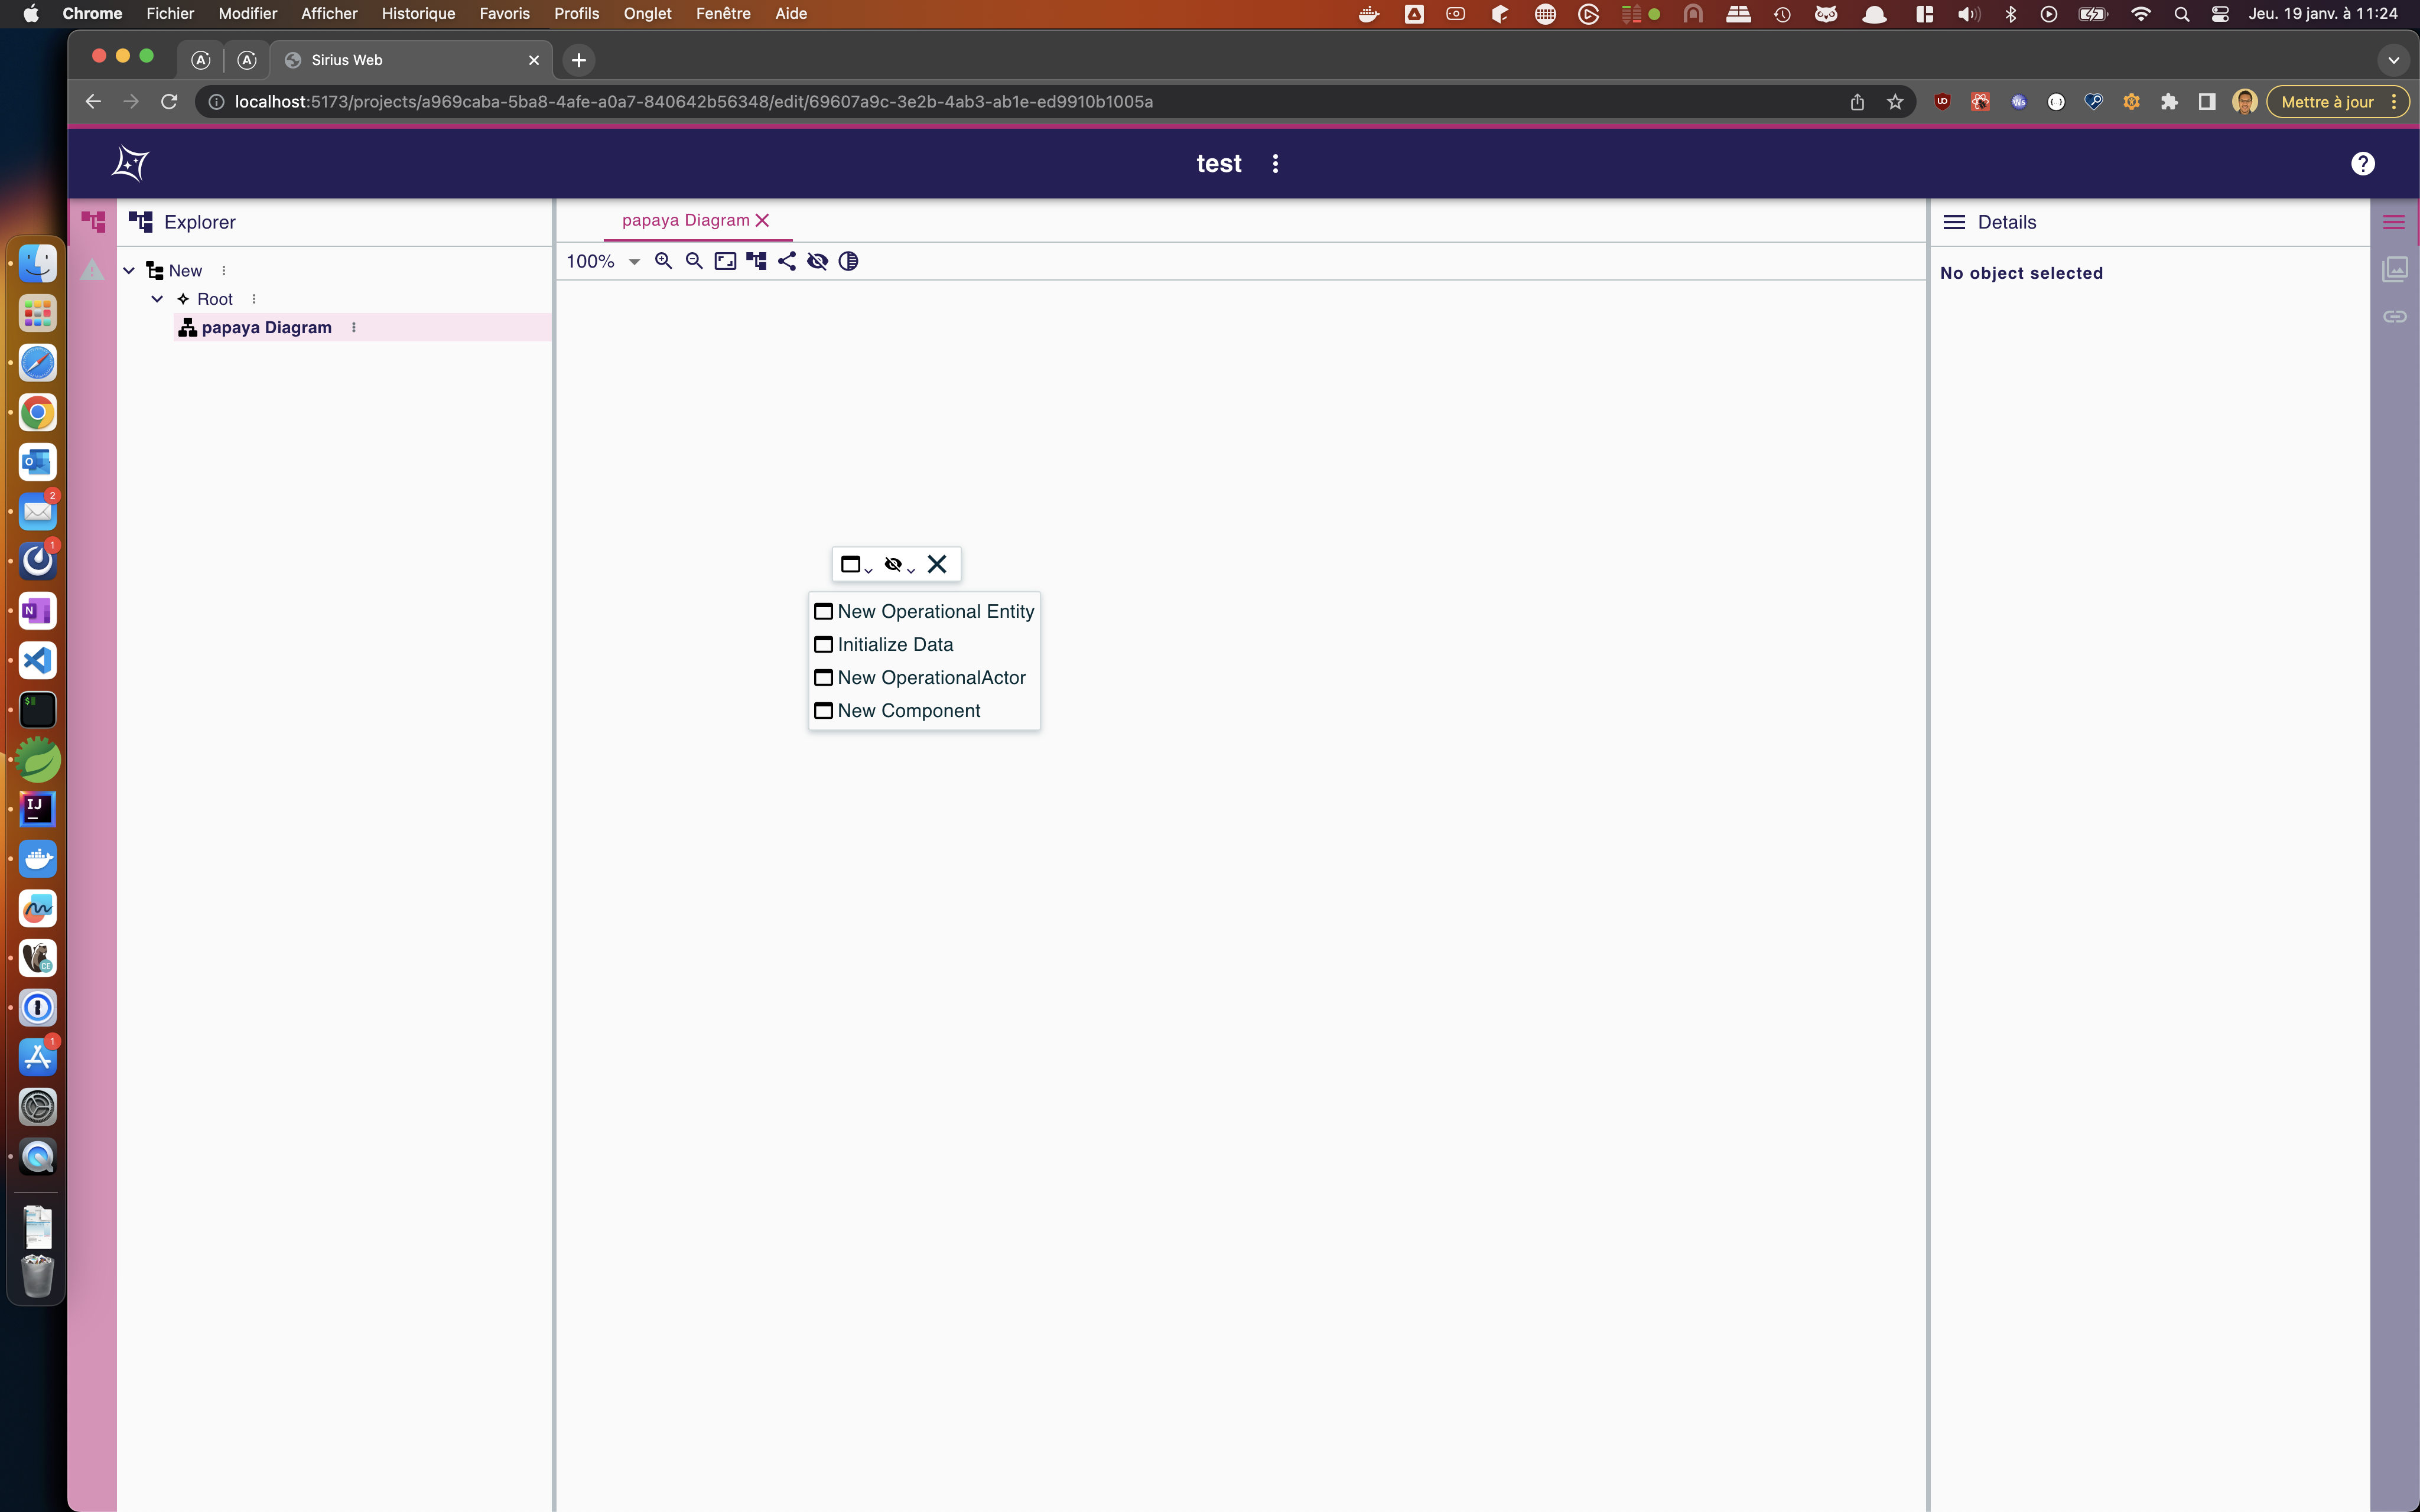The height and width of the screenshot is (1512, 2420).
Task: Click the validation warning icon in left sidebar
Action: (x=92, y=269)
